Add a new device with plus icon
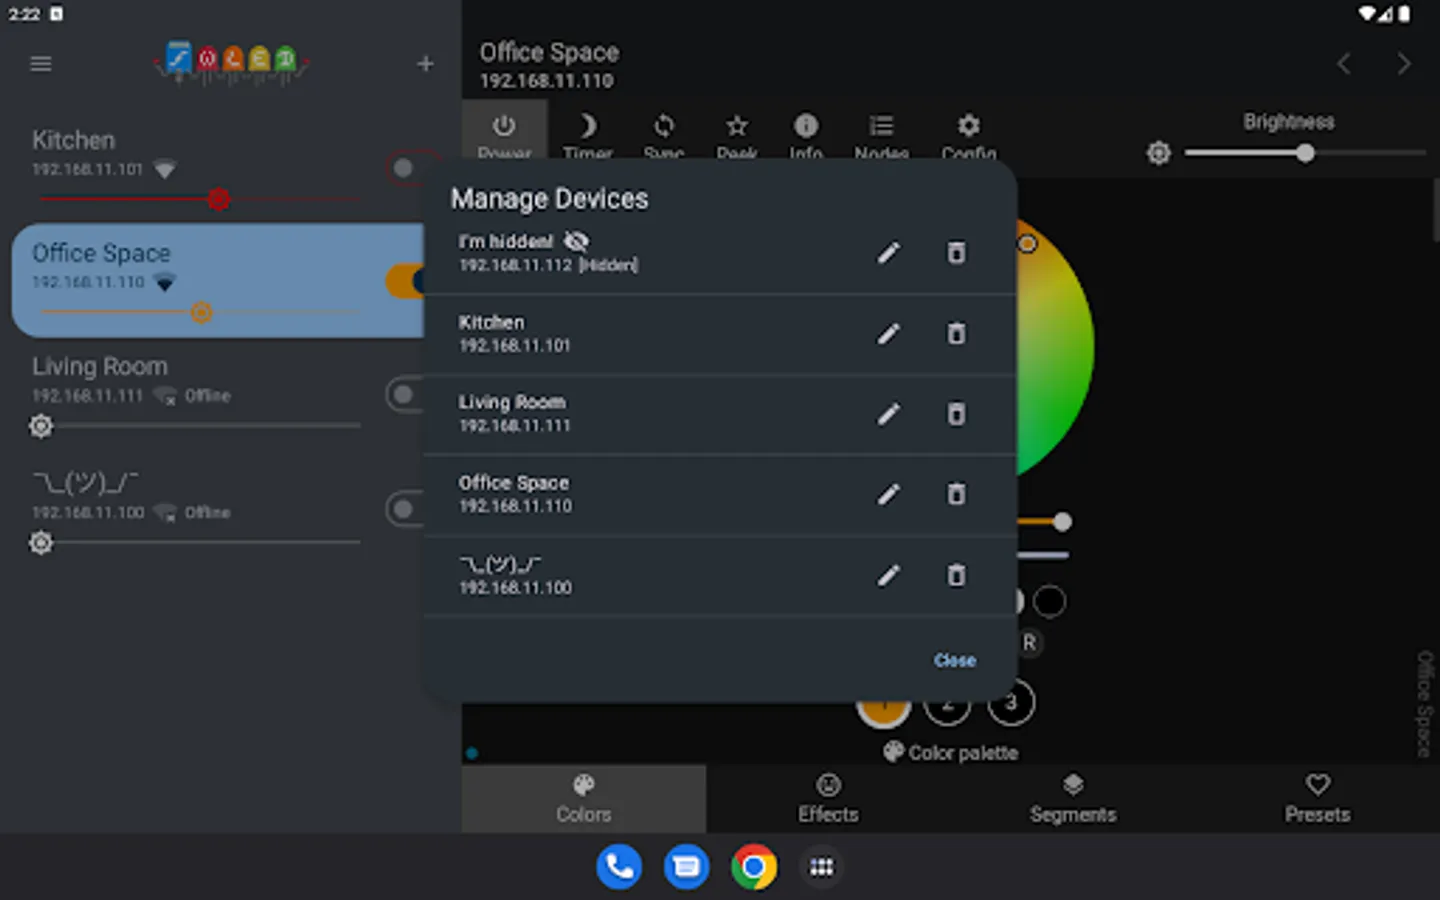This screenshot has height=900, width=1440. click(x=425, y=64)
